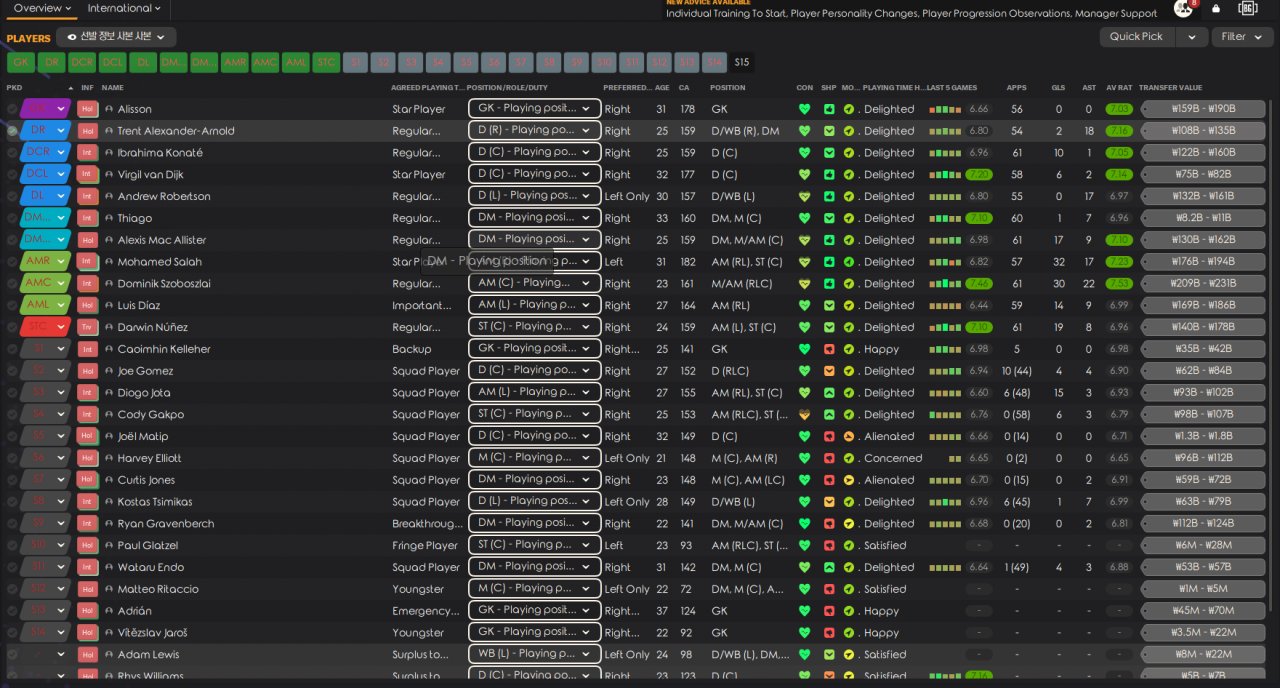The height and width of the screenshot is (688, 1280).
Task: Click Trent Alexander-Arnold's sharpness icon
Action: (829, 131)
